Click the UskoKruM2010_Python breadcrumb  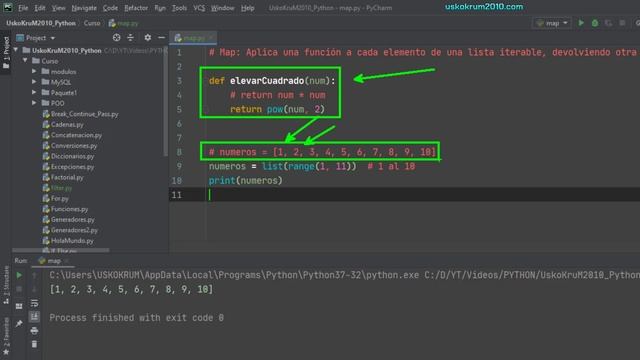coord(41,23)
